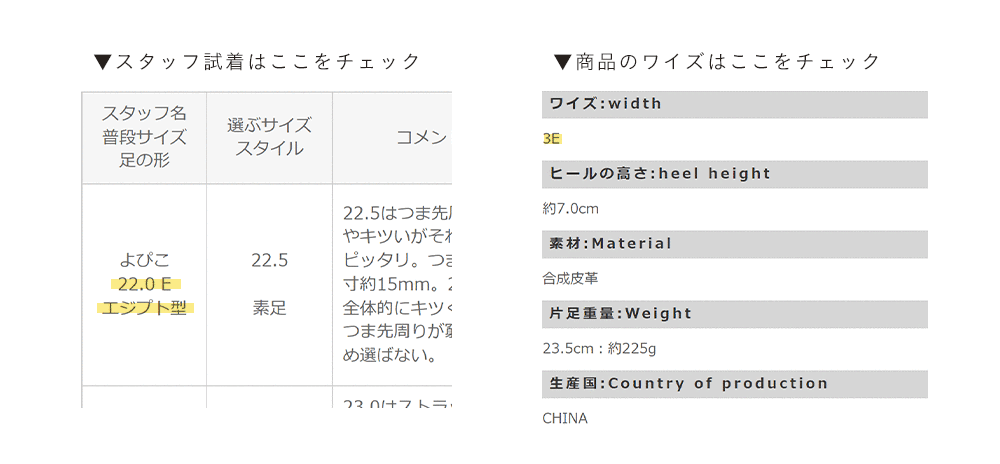Click the chosen size 22.5 cell
The image size is (1000, 464).
tap(269, 260)
